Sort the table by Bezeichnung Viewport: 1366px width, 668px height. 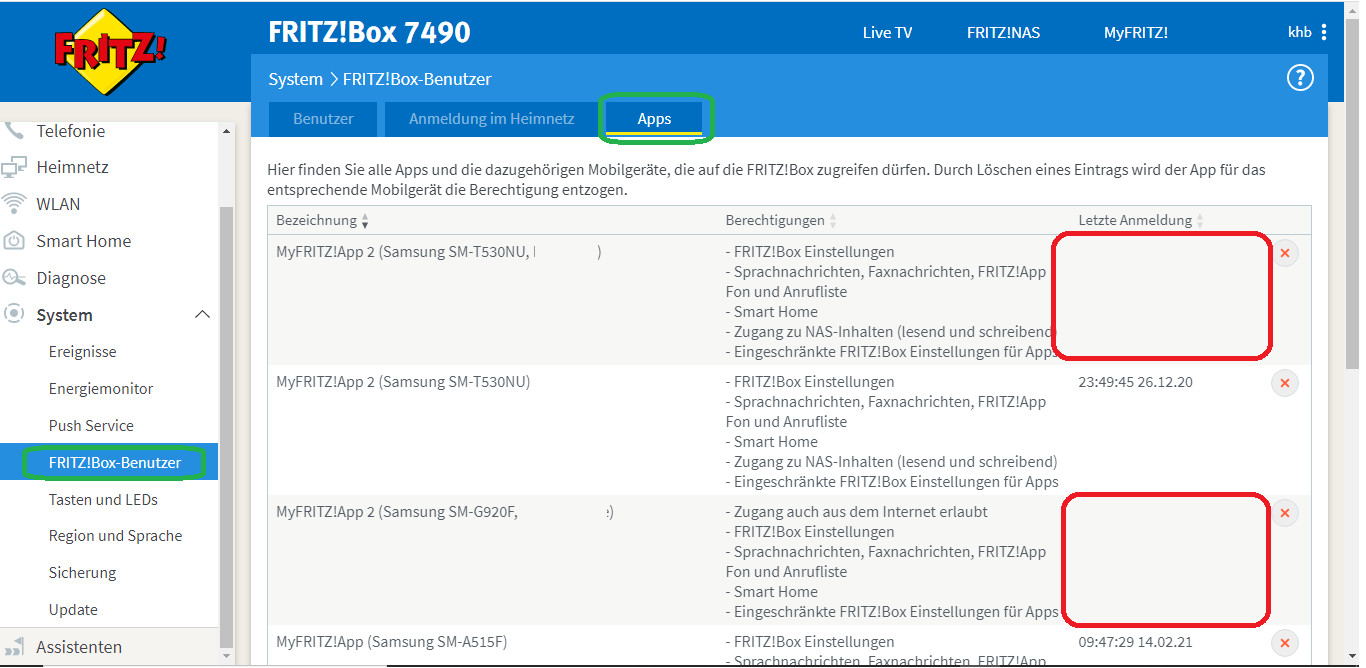pyautogui.click(x=323, y=220)
